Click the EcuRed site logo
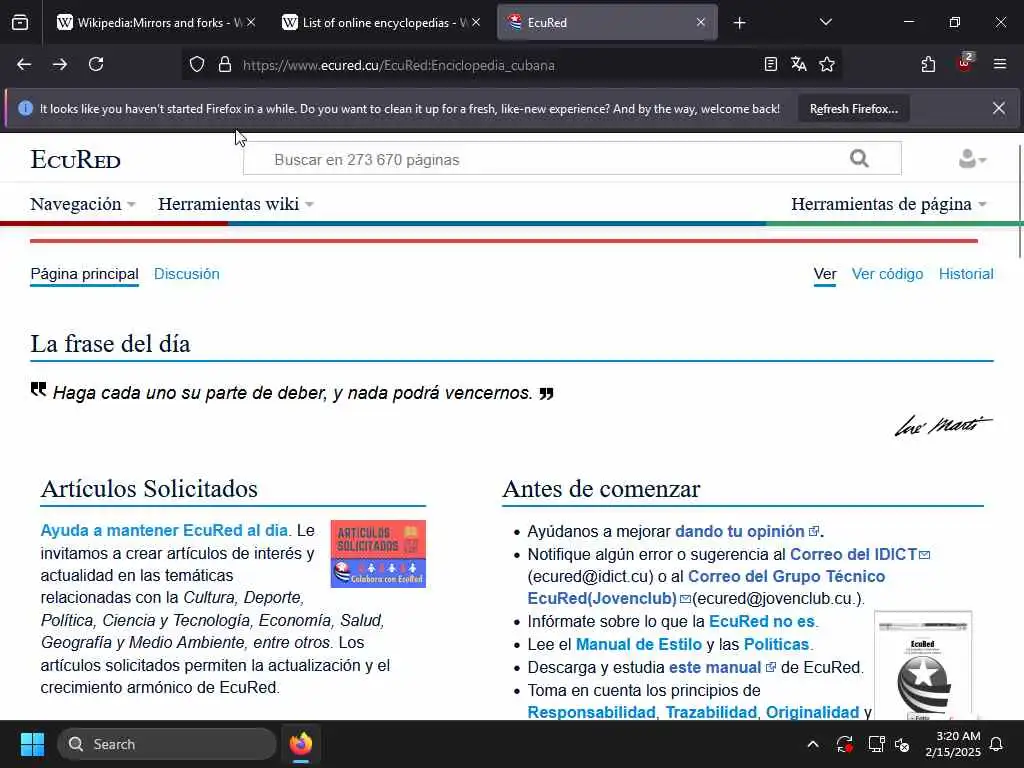Viewport: 1024px width, 768px height. pyautogui.click(x=76, y=159)
